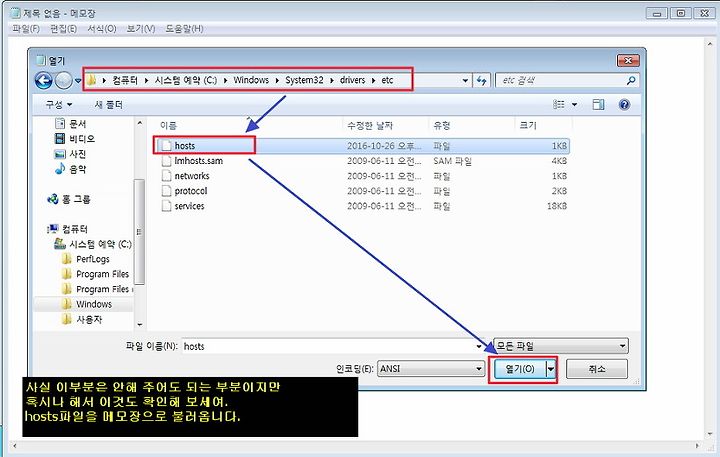The width and height of the screenshot is (720, 457).
Task: Select drivers in the address breadcrumb
Action: pos(352,80)
